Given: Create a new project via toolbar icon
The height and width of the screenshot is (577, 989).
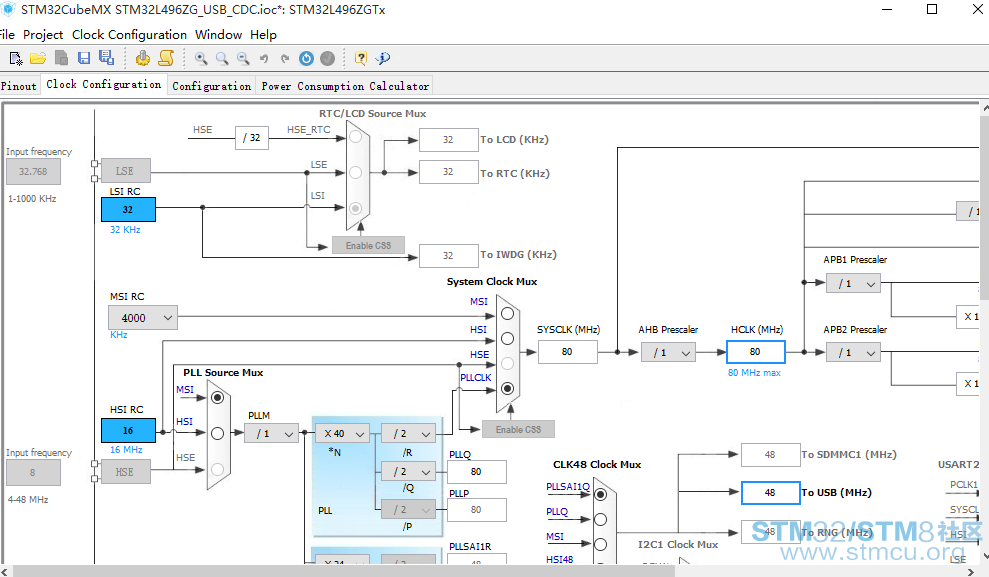Looking at the screenshot, I should coord(16,59).
